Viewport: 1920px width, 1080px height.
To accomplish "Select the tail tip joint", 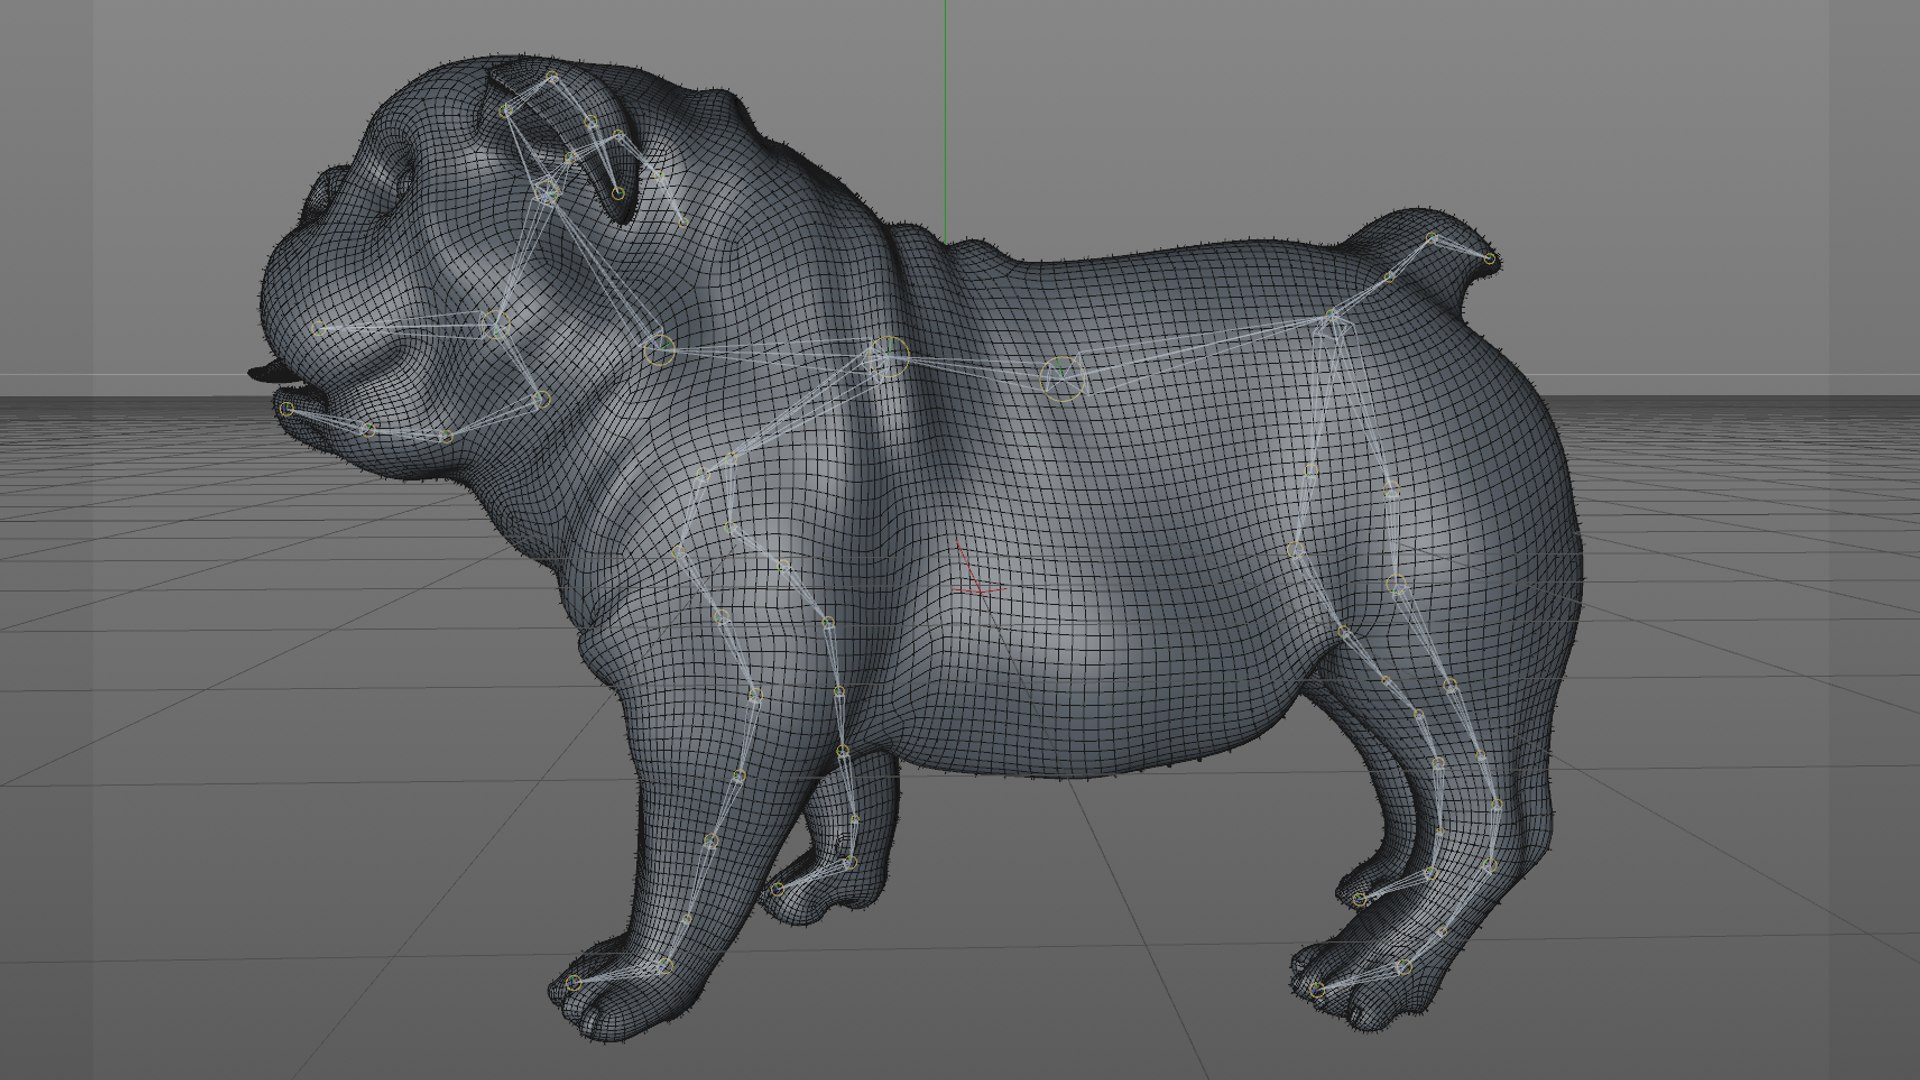I will pyautogui.click(x=1489, y=259).
